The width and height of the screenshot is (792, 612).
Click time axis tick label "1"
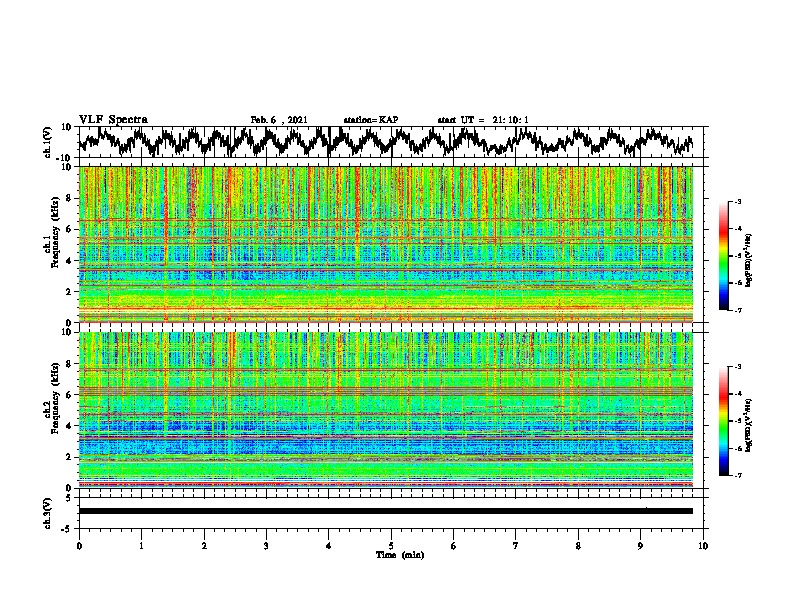pos(141,546)
